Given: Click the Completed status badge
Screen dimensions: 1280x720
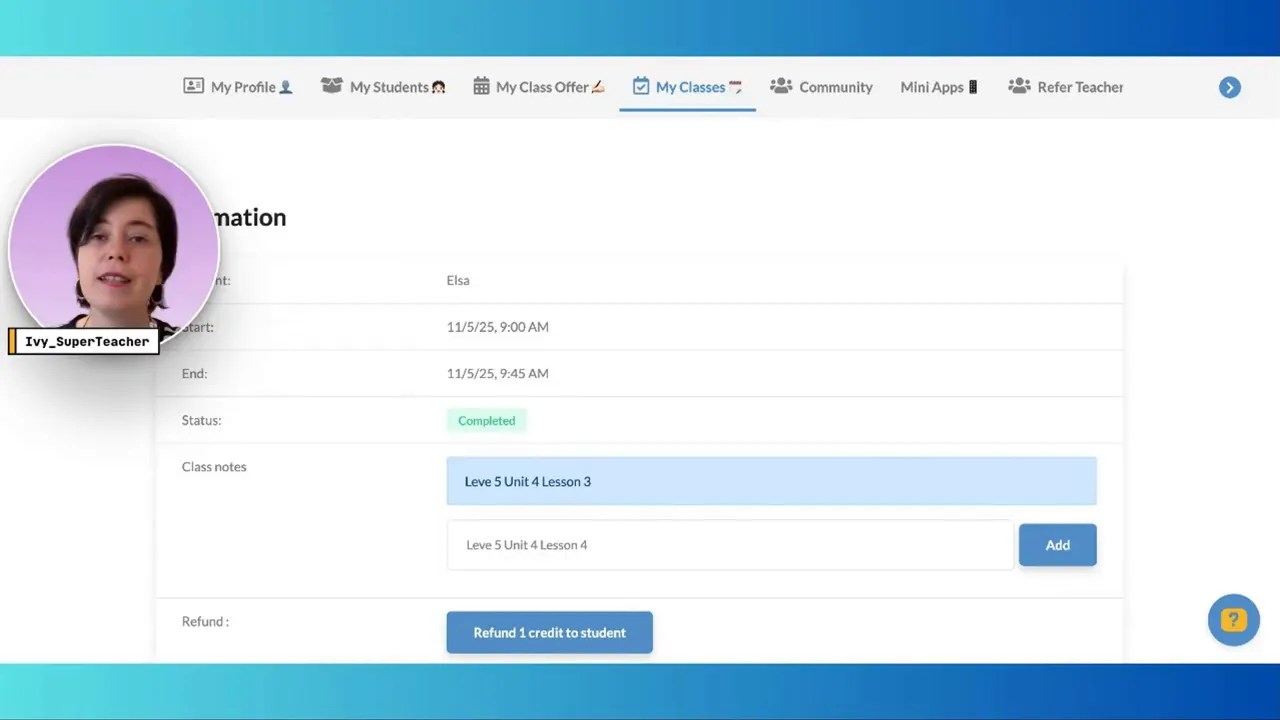Looking at the screenshot, I should tap(486, 420).
